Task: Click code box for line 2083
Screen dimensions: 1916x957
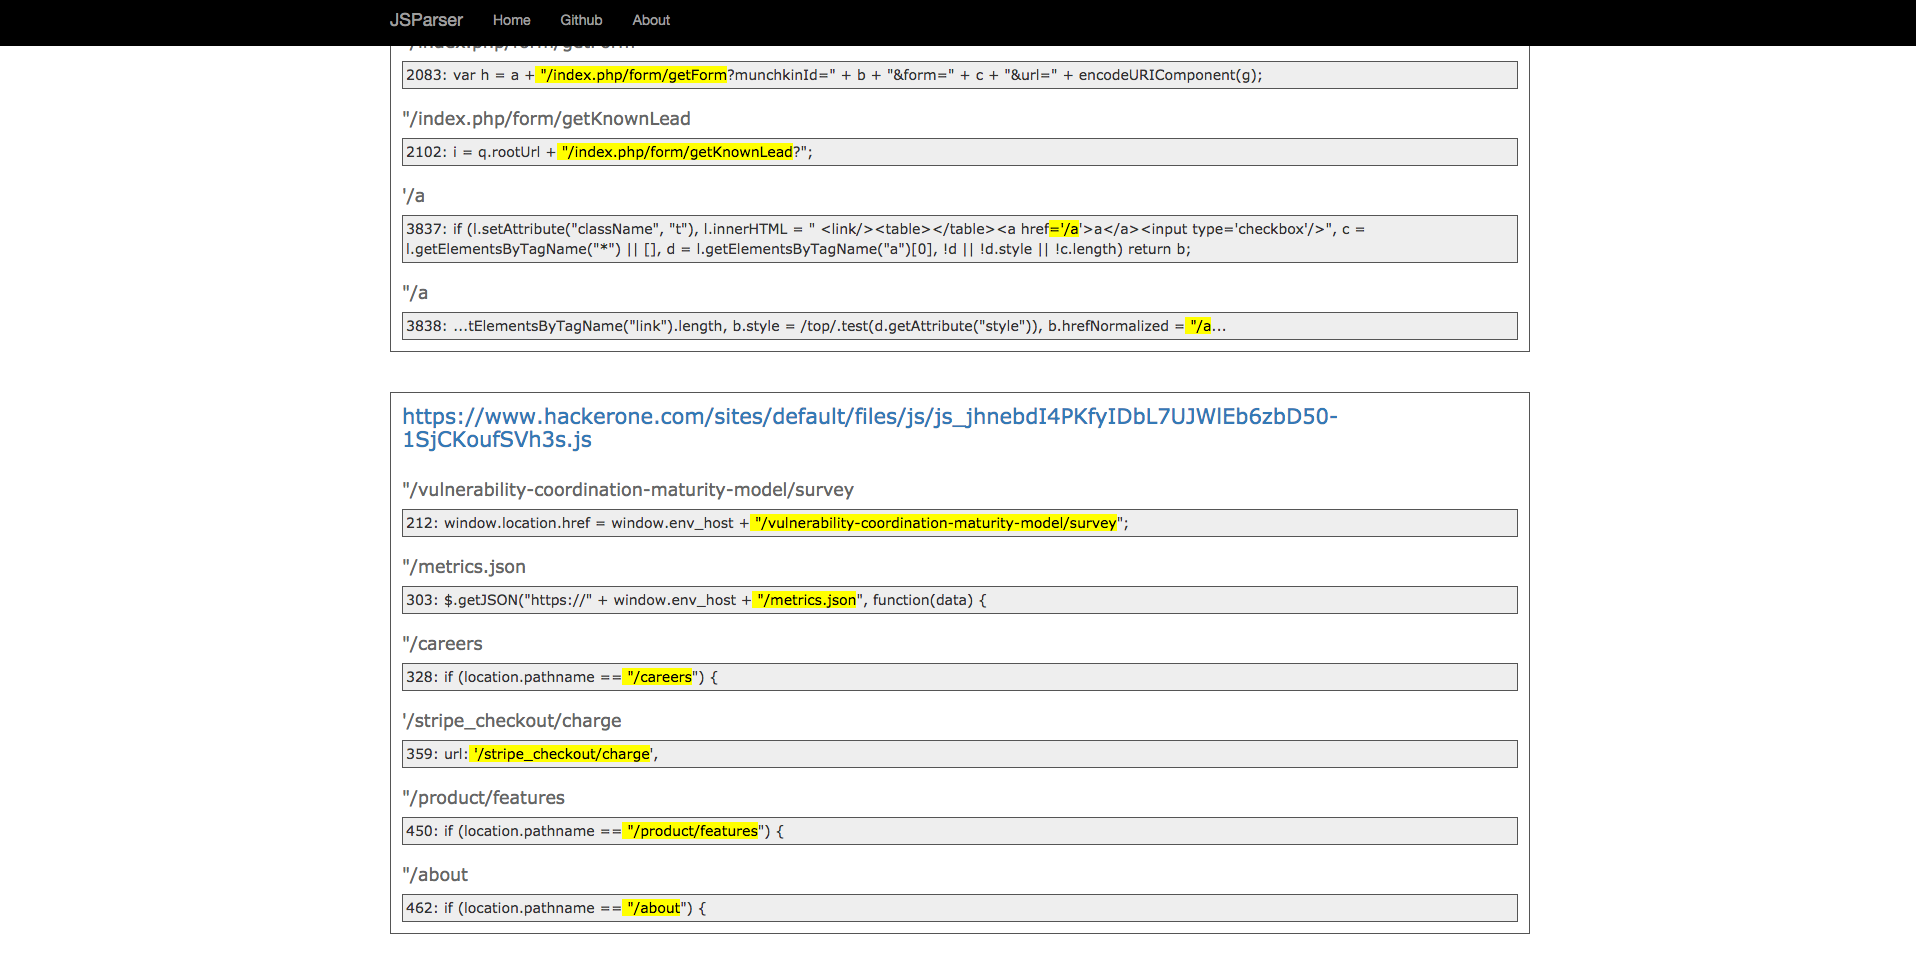Action: point(959,75)
